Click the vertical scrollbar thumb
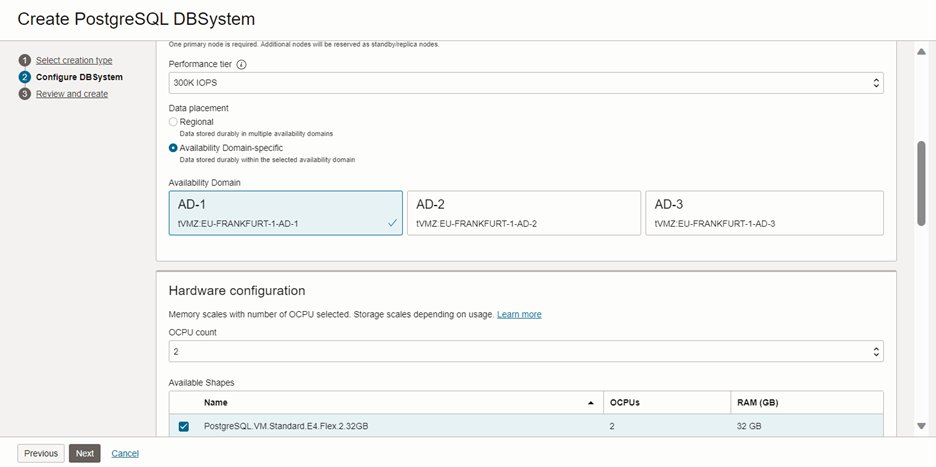Viewport: 936px width, 467px height. 921,183
